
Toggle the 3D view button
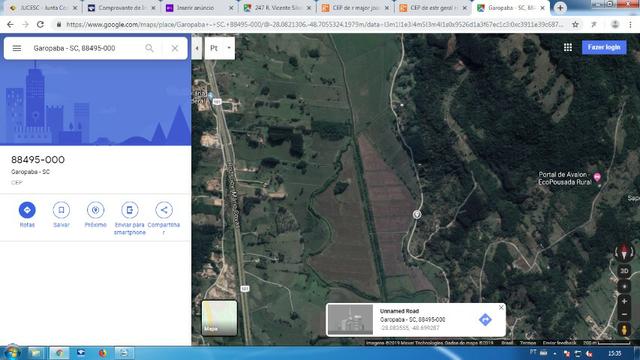click(x=624, y=271)
